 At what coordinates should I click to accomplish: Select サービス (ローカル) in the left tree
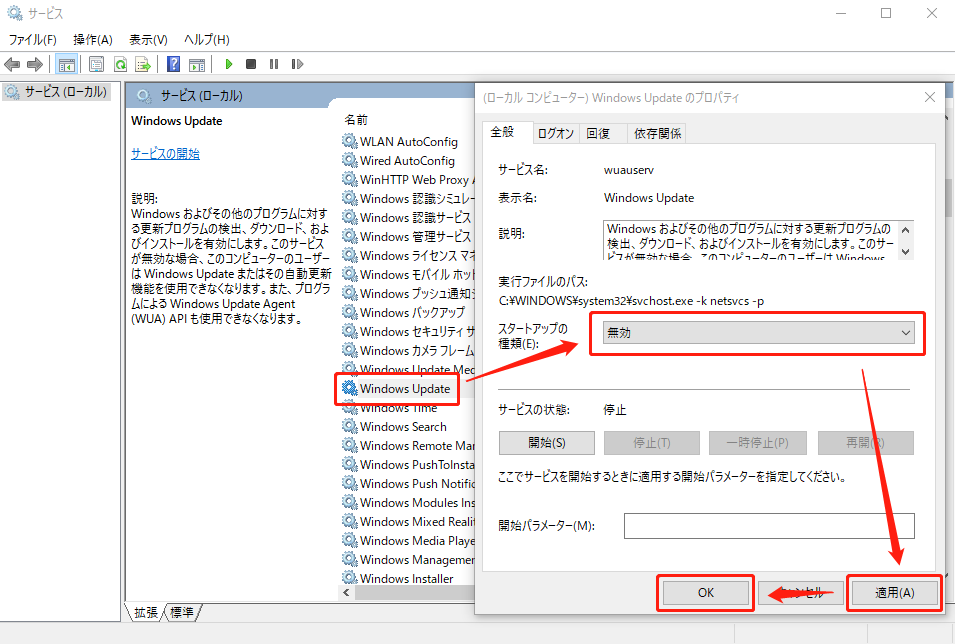point(57,92)
